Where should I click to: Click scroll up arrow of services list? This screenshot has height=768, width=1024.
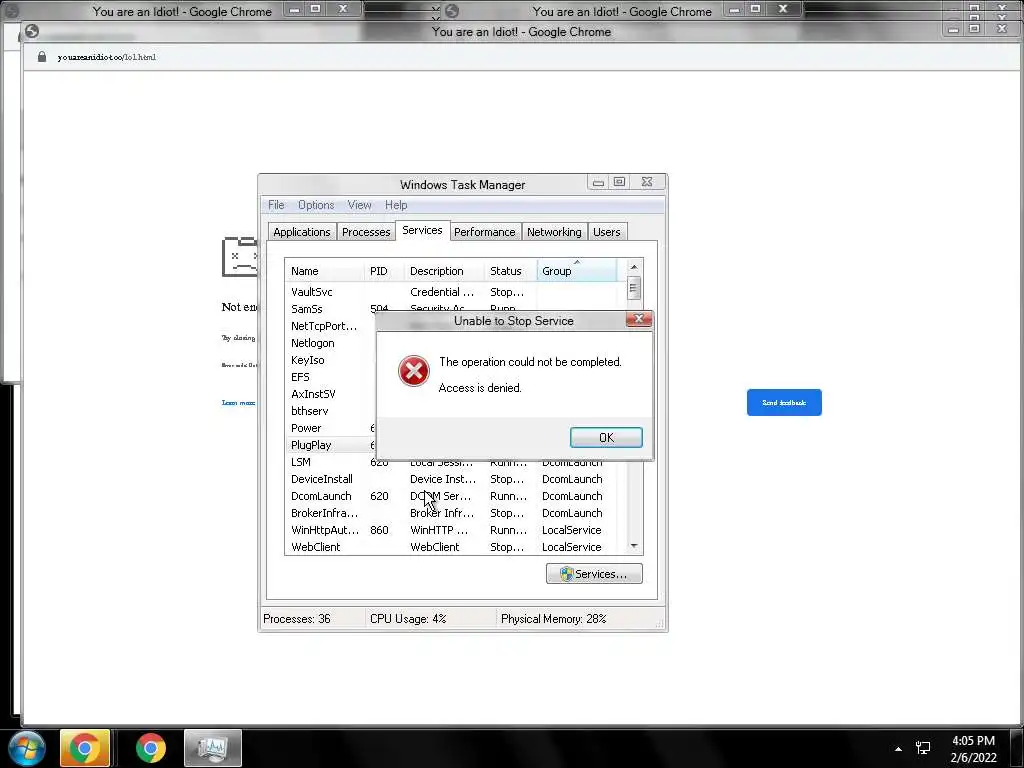(633, 267)
